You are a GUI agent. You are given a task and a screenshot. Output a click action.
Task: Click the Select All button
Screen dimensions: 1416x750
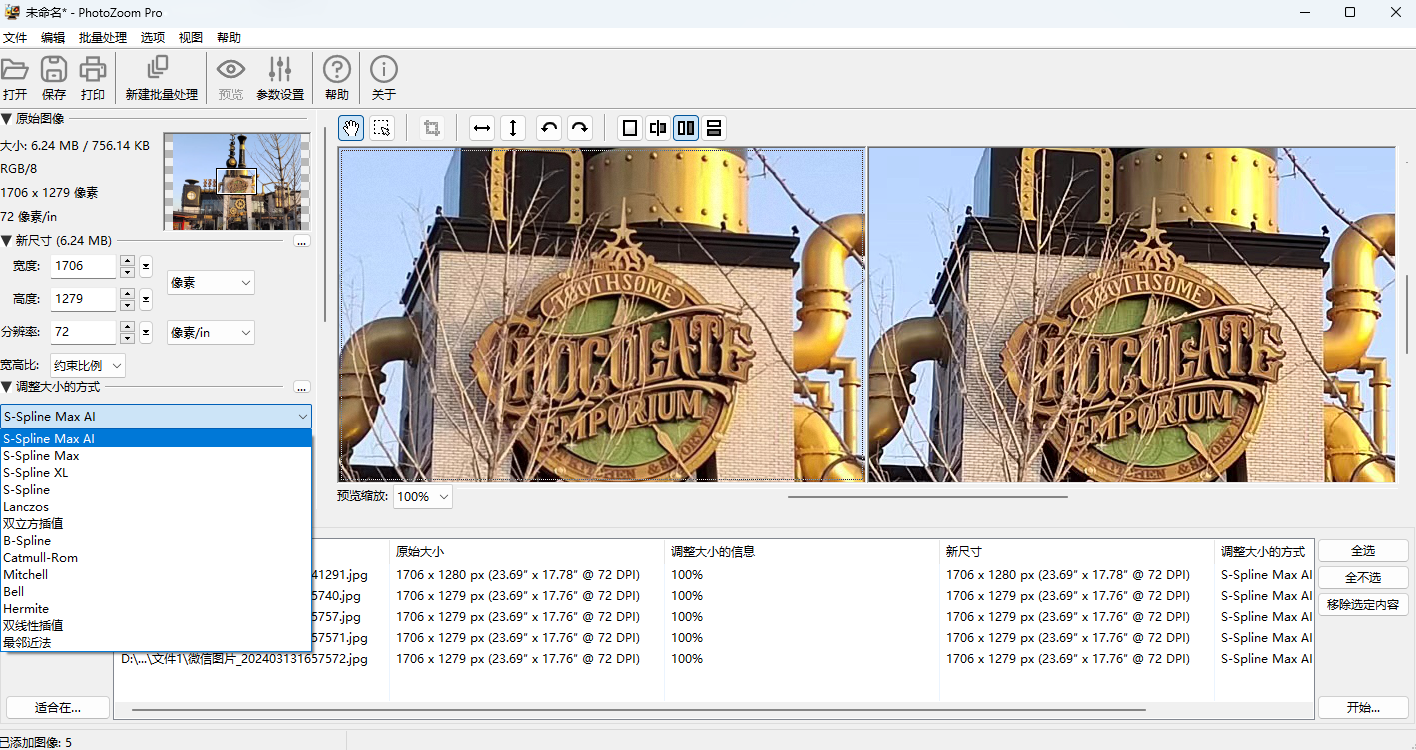1362,551
